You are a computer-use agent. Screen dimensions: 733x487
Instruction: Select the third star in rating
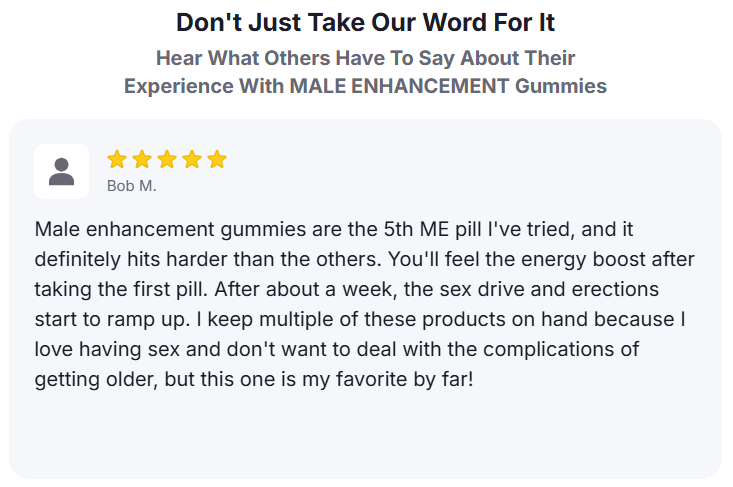[167, 159]
